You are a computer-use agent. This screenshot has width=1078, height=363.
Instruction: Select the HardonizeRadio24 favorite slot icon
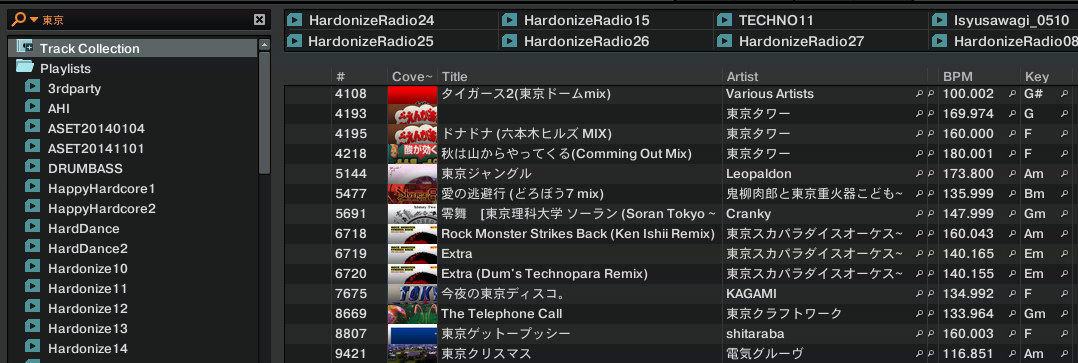[x=294, y=20]
